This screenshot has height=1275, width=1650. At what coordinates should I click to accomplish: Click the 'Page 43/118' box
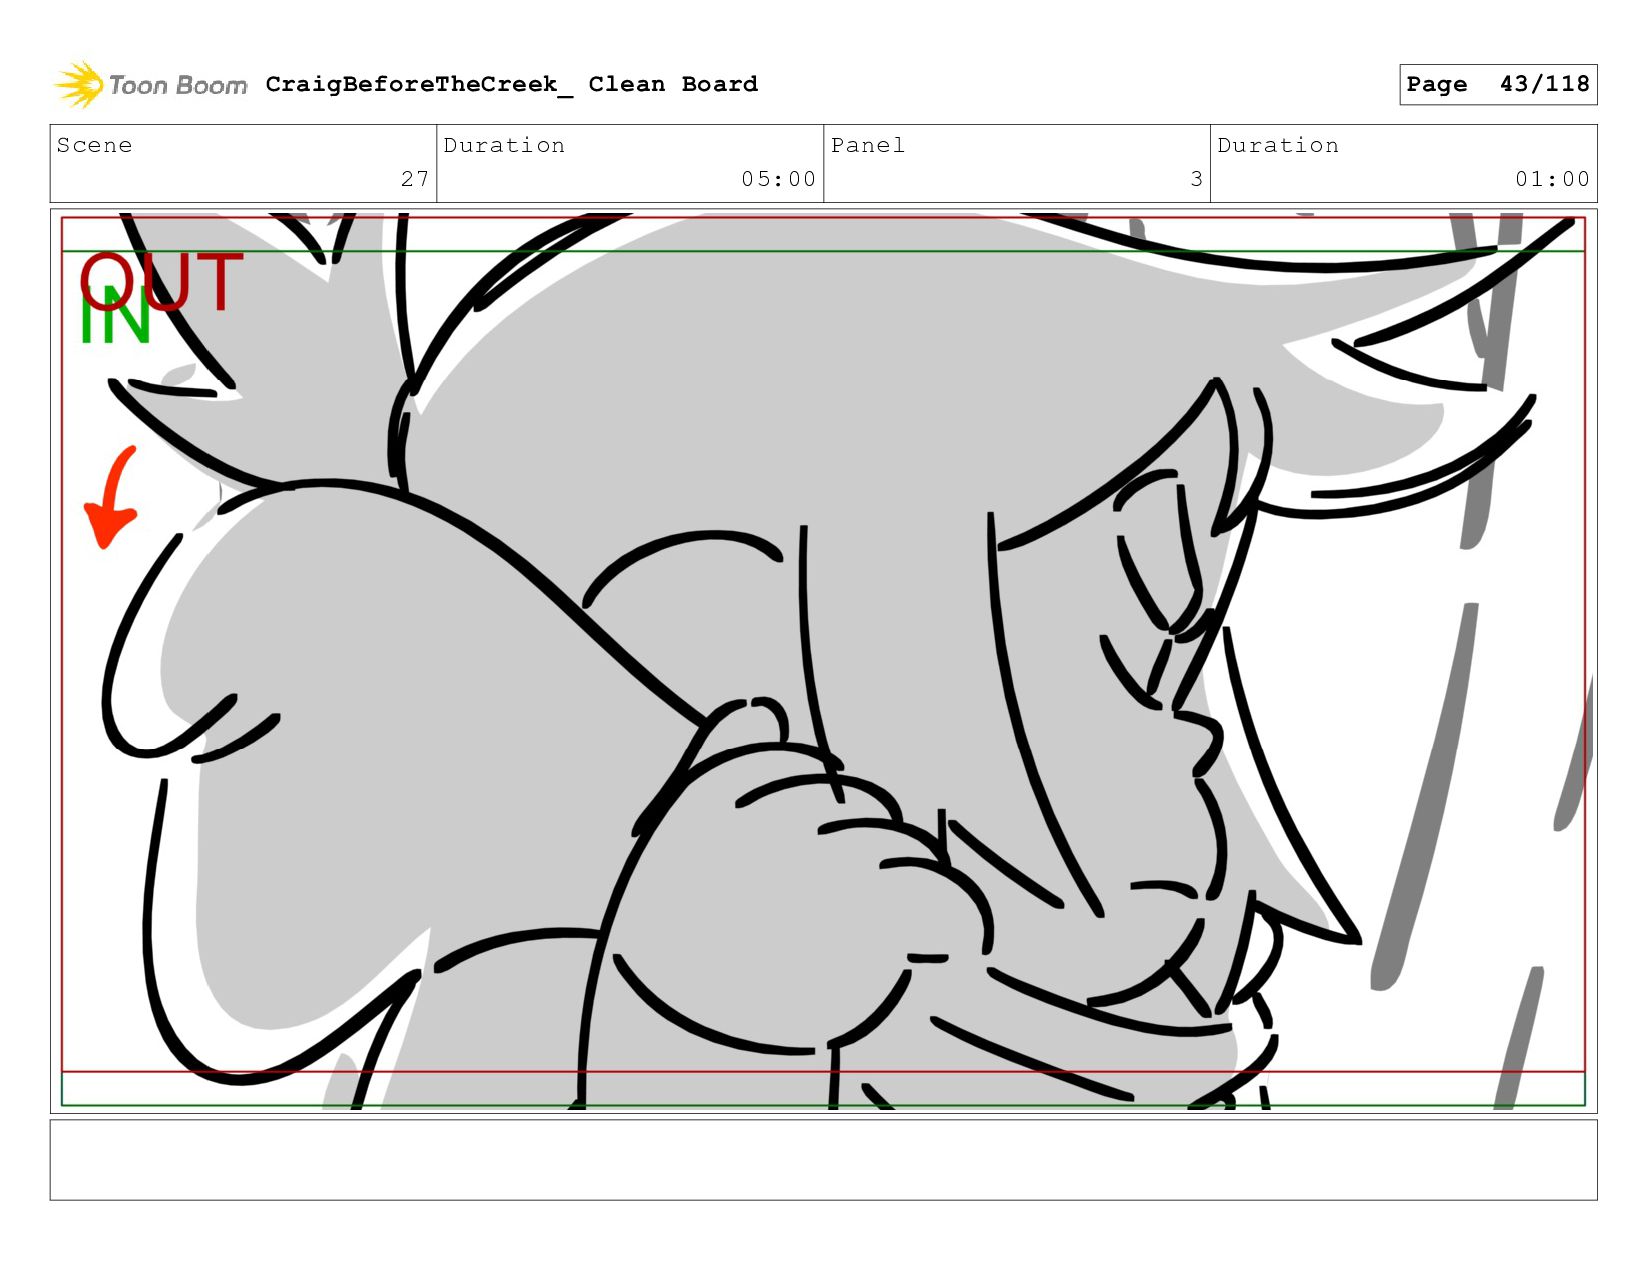[1497, 84]
